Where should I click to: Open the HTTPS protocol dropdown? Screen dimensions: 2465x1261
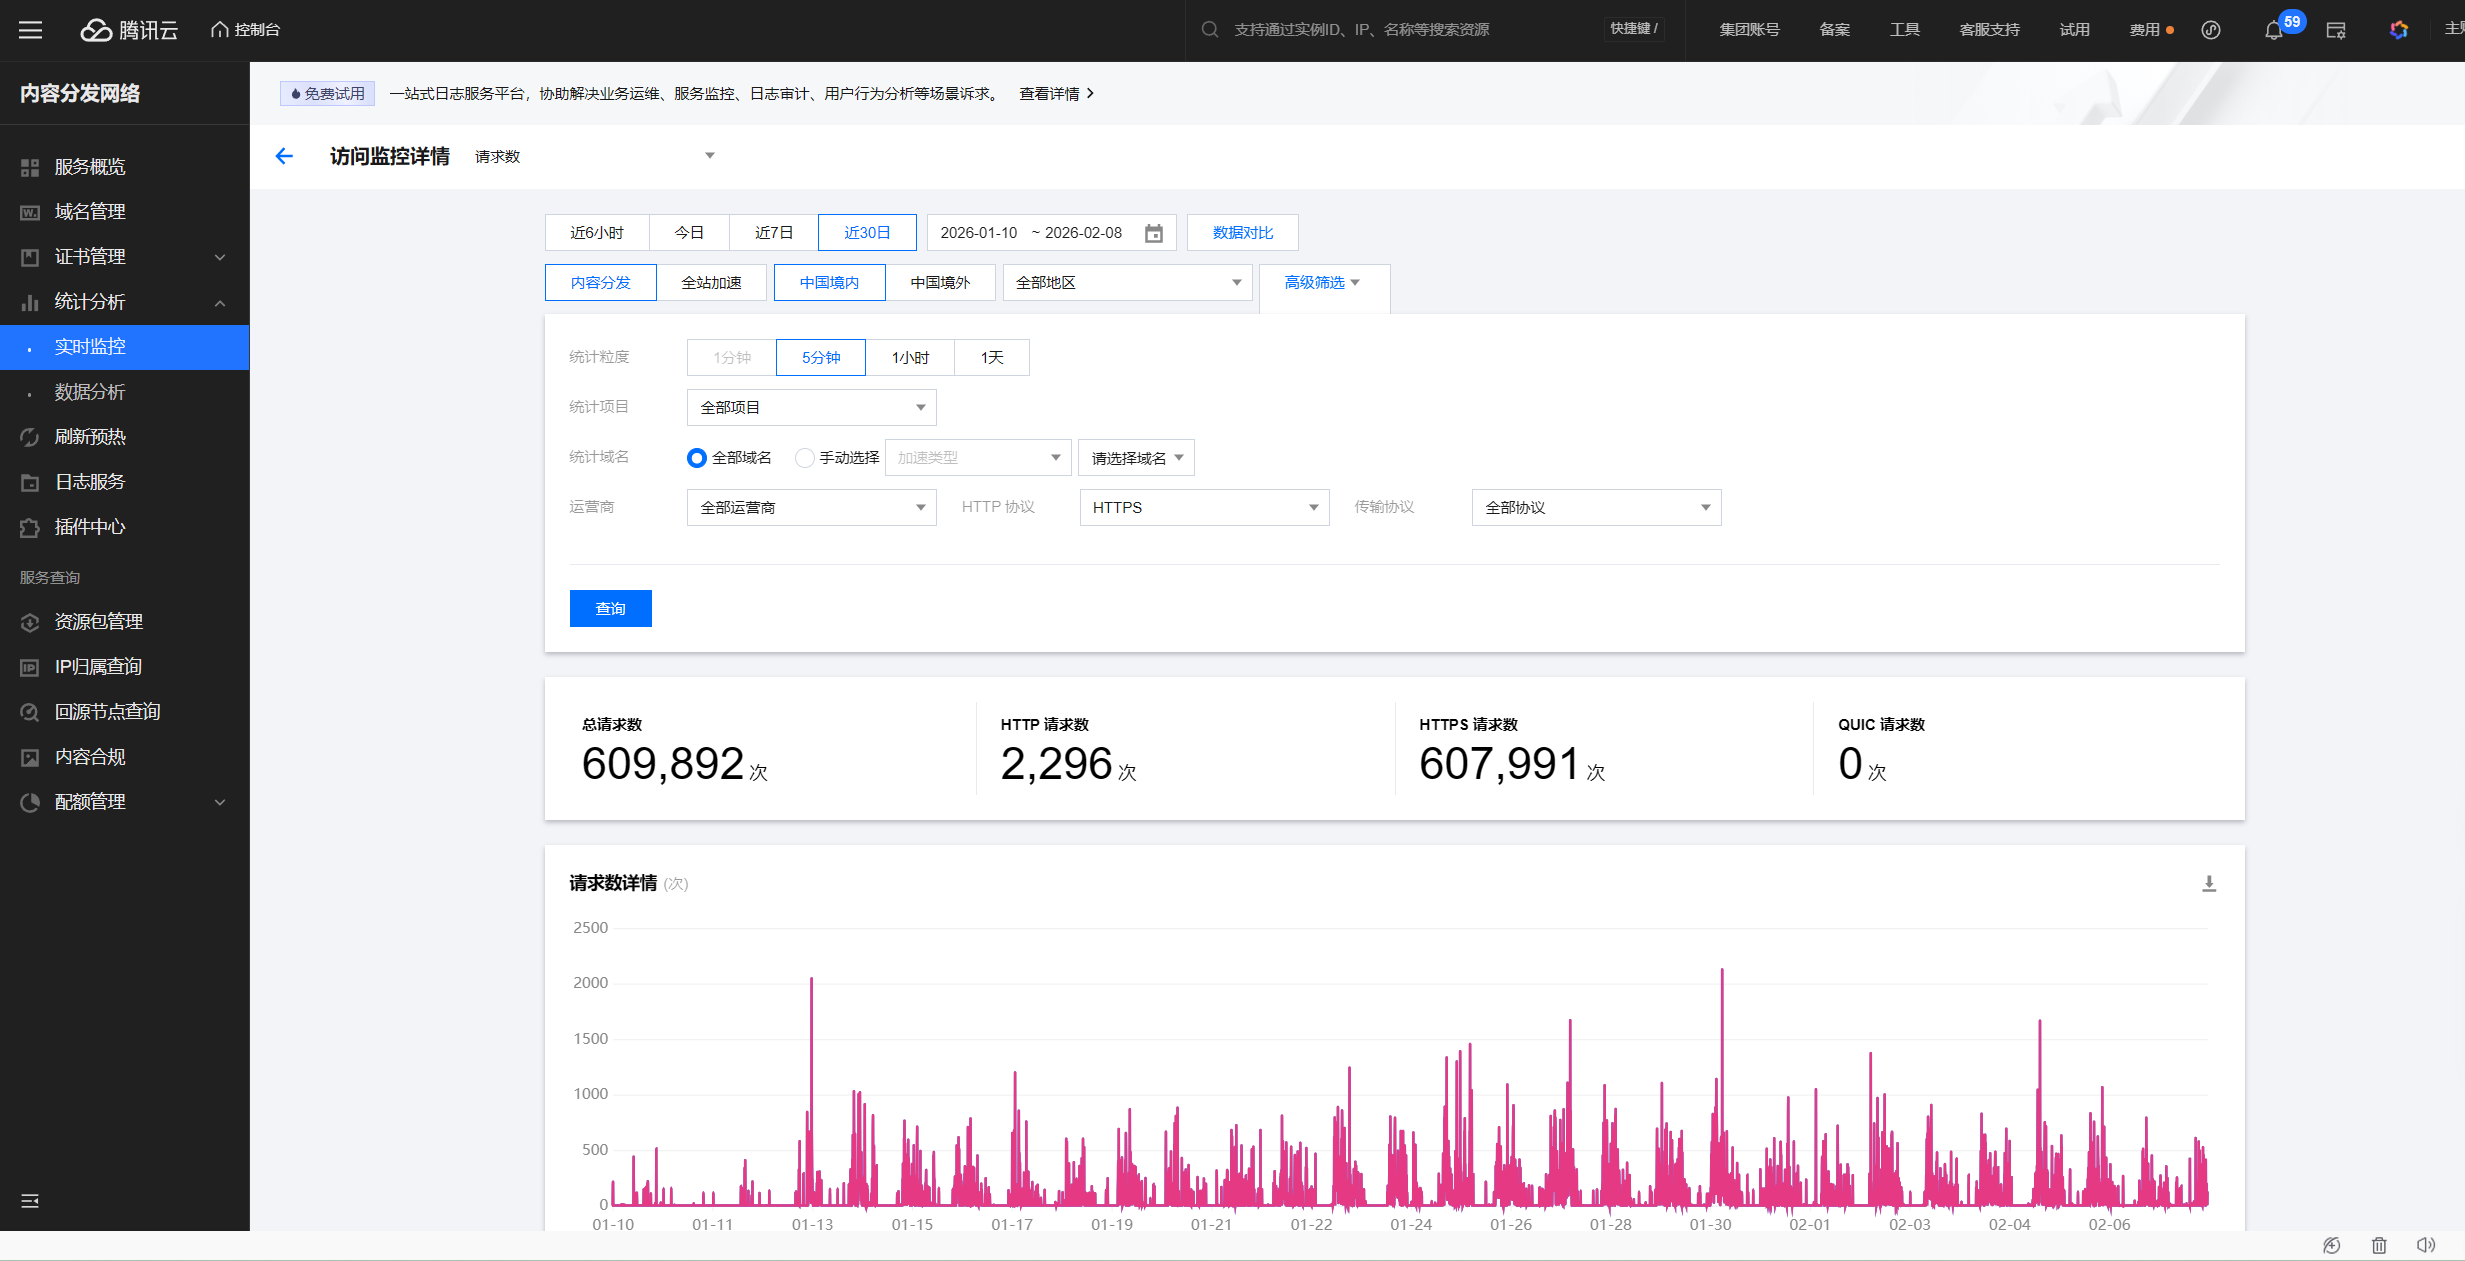tap(1204, 508)
